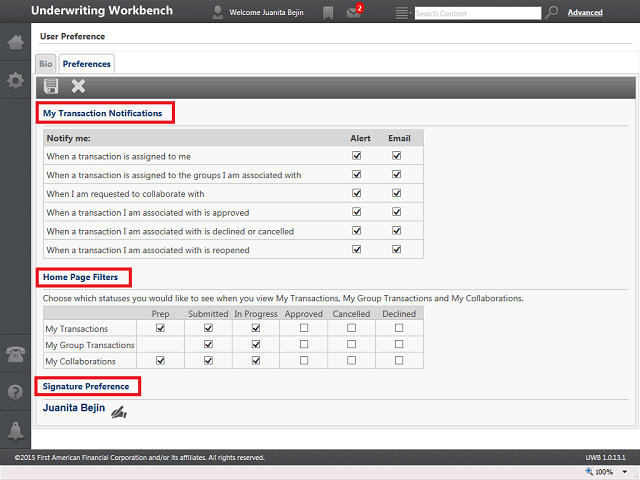Click the My Transaction Notifications heading

(x=102, y=113)
